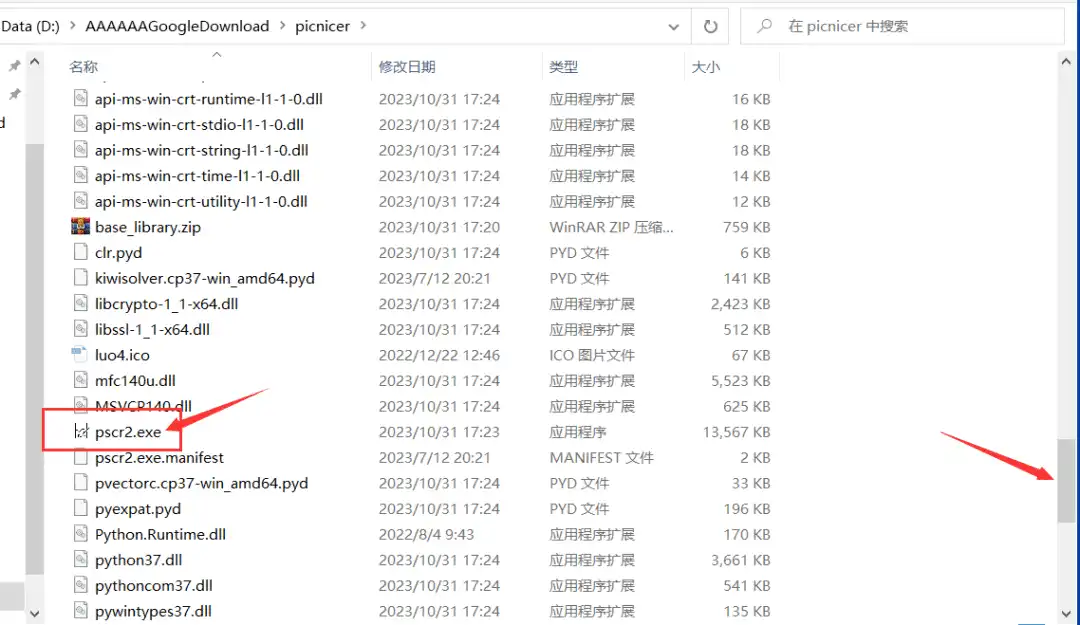Select the file name pscr2.exe.manifest

click(x=159, y=458)
